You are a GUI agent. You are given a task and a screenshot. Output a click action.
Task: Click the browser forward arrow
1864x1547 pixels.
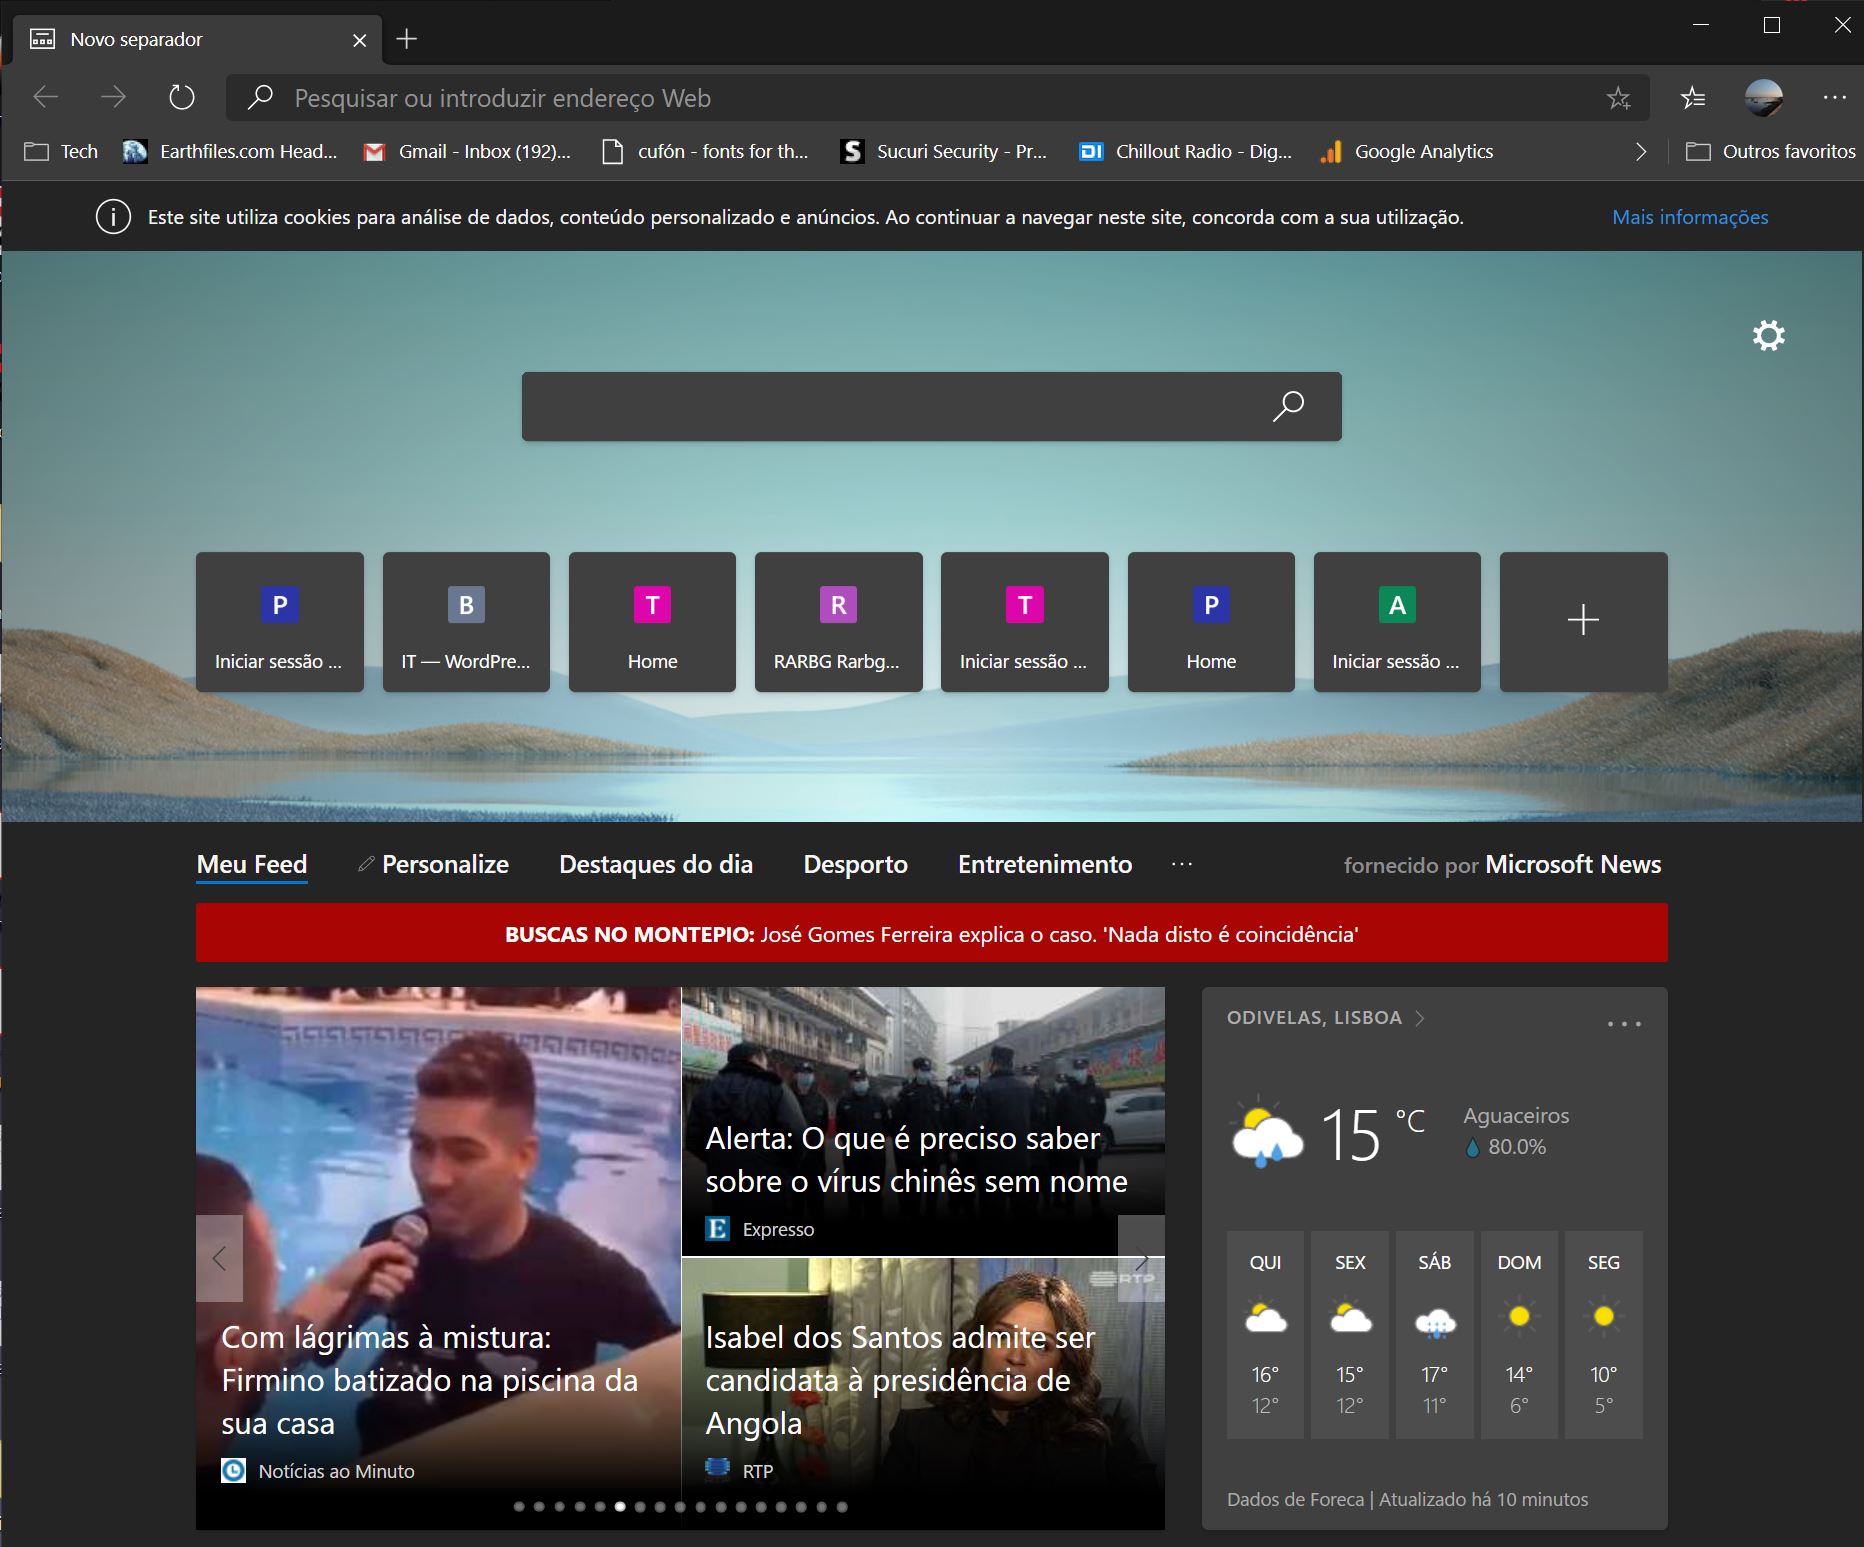(x=114, y=97)
